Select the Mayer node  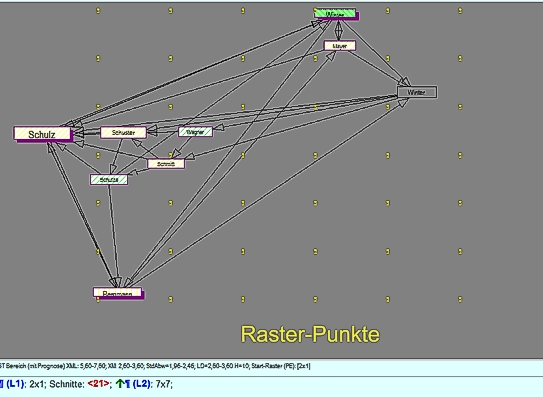pyautogui.click(x=340, y=46)
